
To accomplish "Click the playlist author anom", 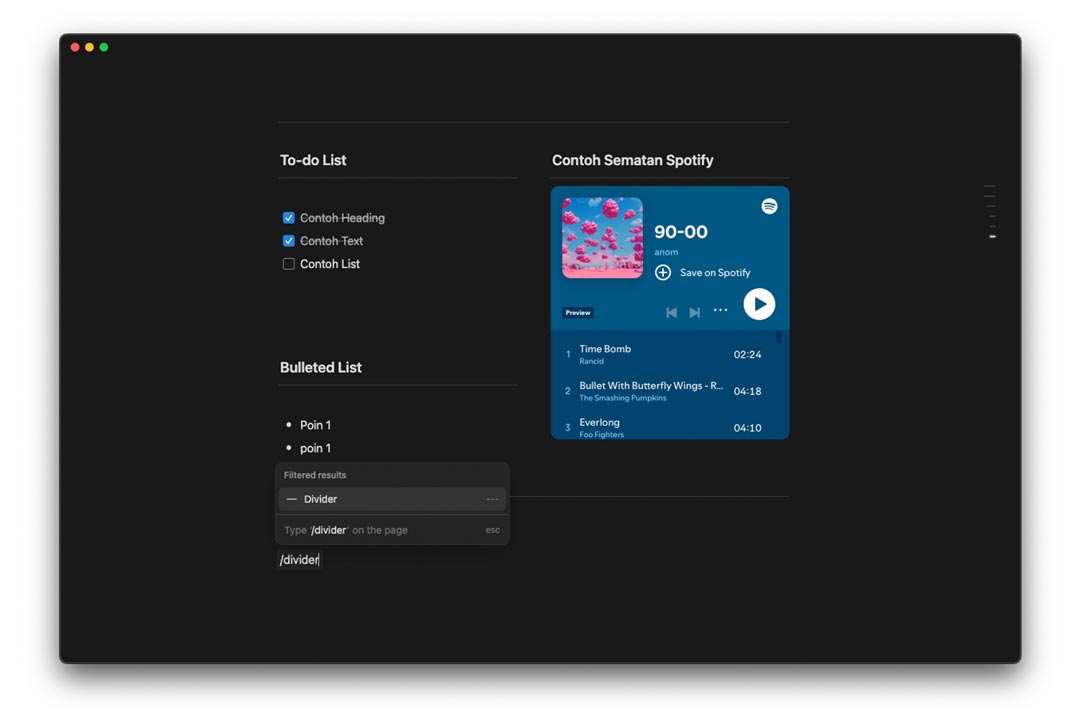I will (666, 252).
